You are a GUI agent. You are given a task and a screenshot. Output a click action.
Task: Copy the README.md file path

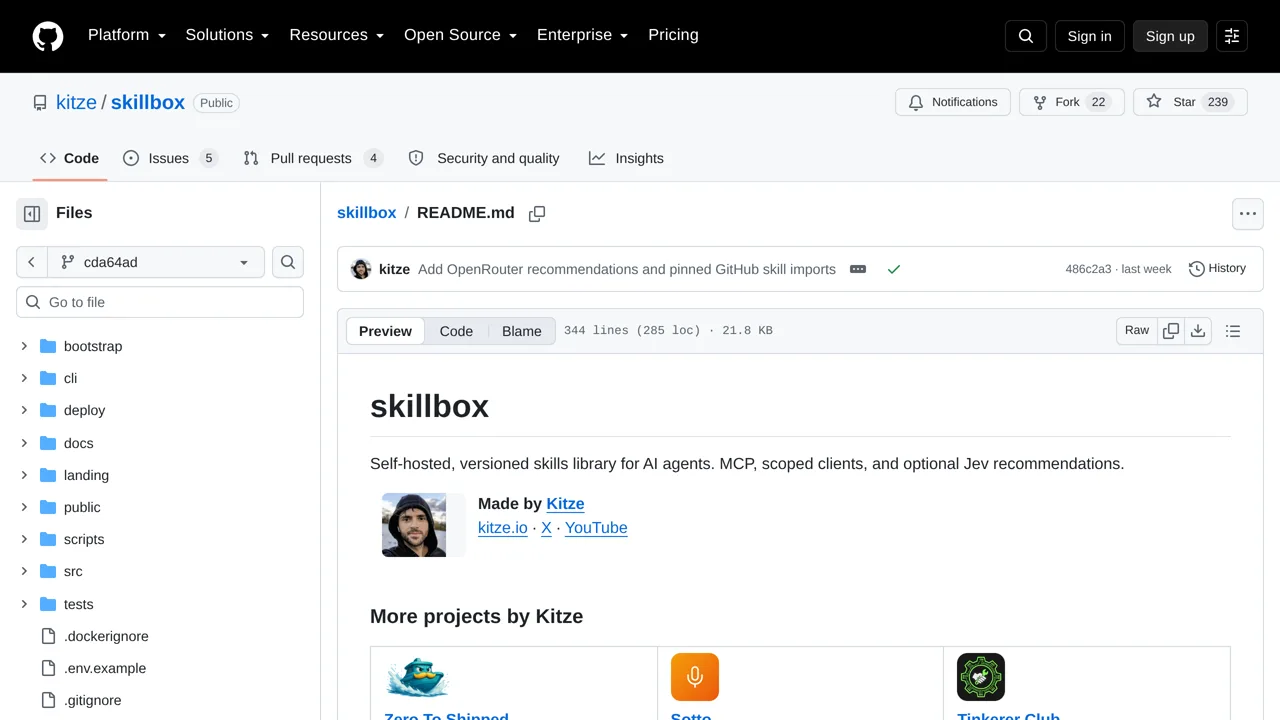click(x=537, y=213)
